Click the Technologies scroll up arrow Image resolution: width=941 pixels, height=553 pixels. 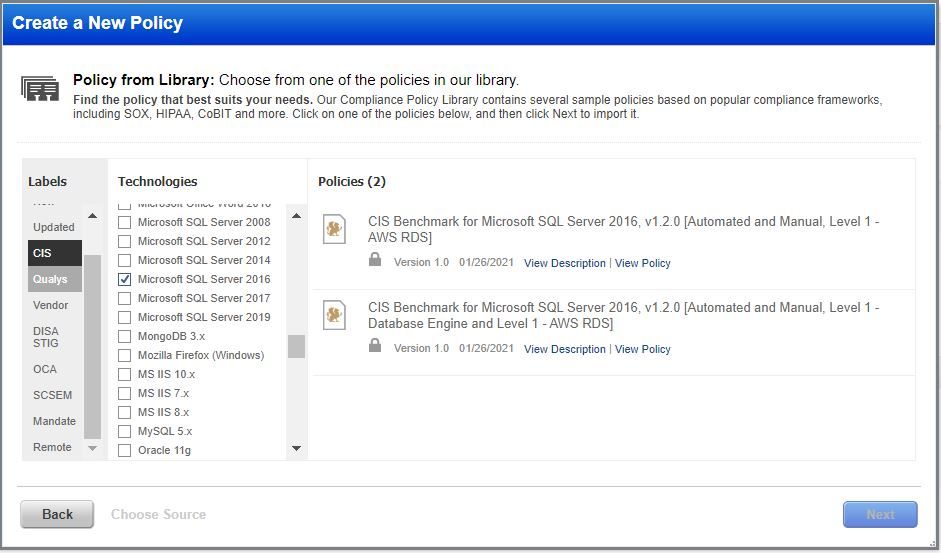click(296, 216)
